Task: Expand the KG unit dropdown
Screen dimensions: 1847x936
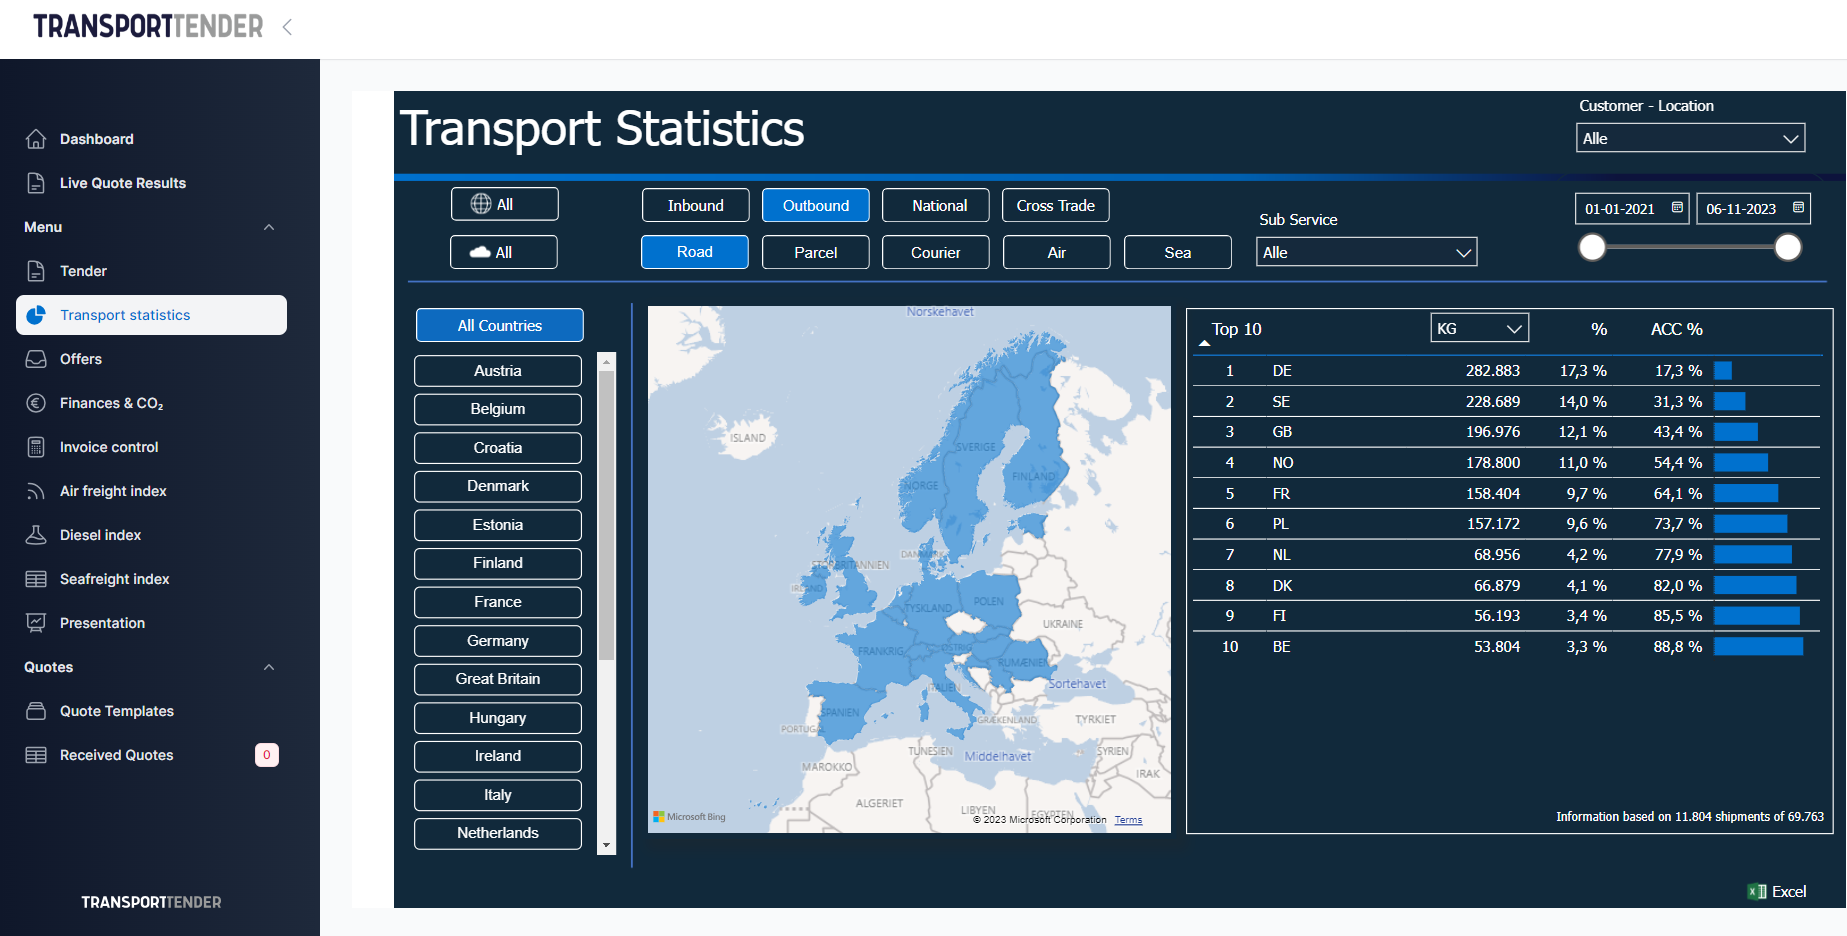Action: [x=1479, y=329]
